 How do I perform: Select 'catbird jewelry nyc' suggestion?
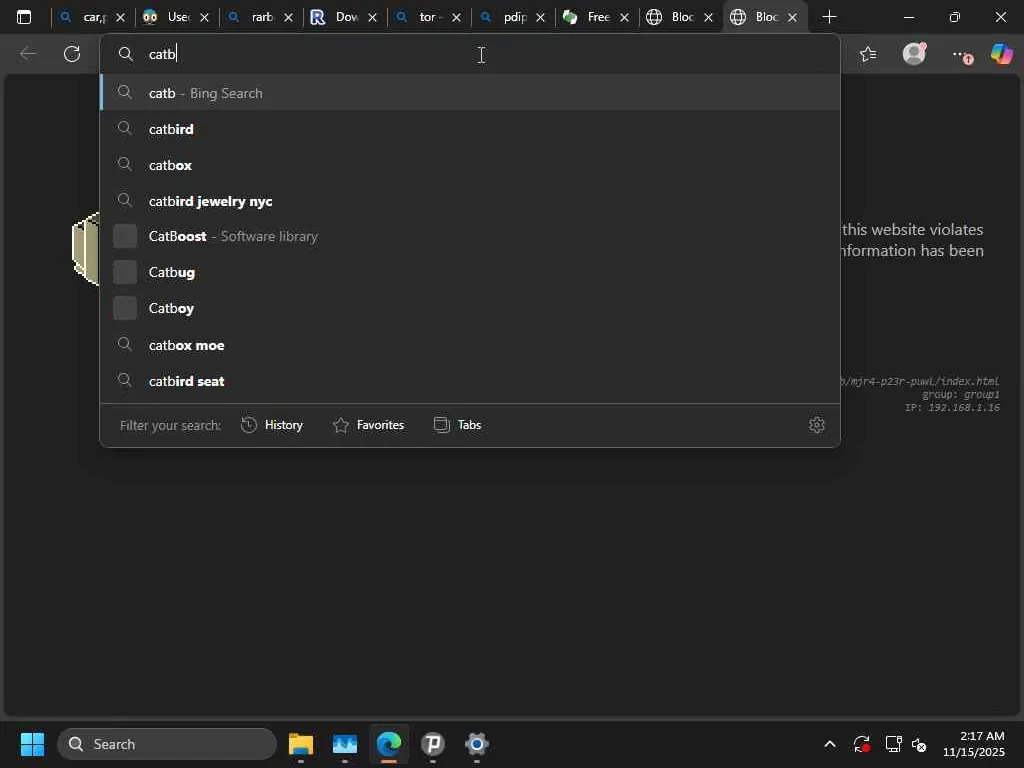pyautogui.click(x=470, y=200)
